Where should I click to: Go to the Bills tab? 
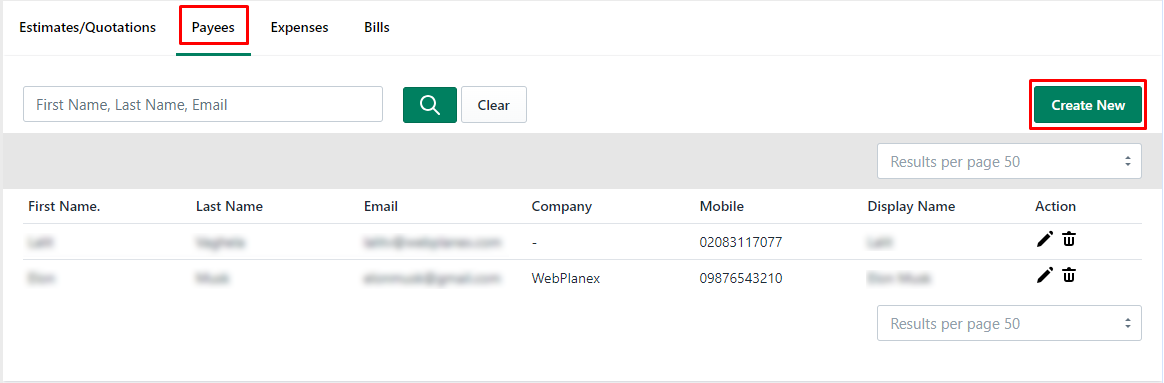pos(376,27)
